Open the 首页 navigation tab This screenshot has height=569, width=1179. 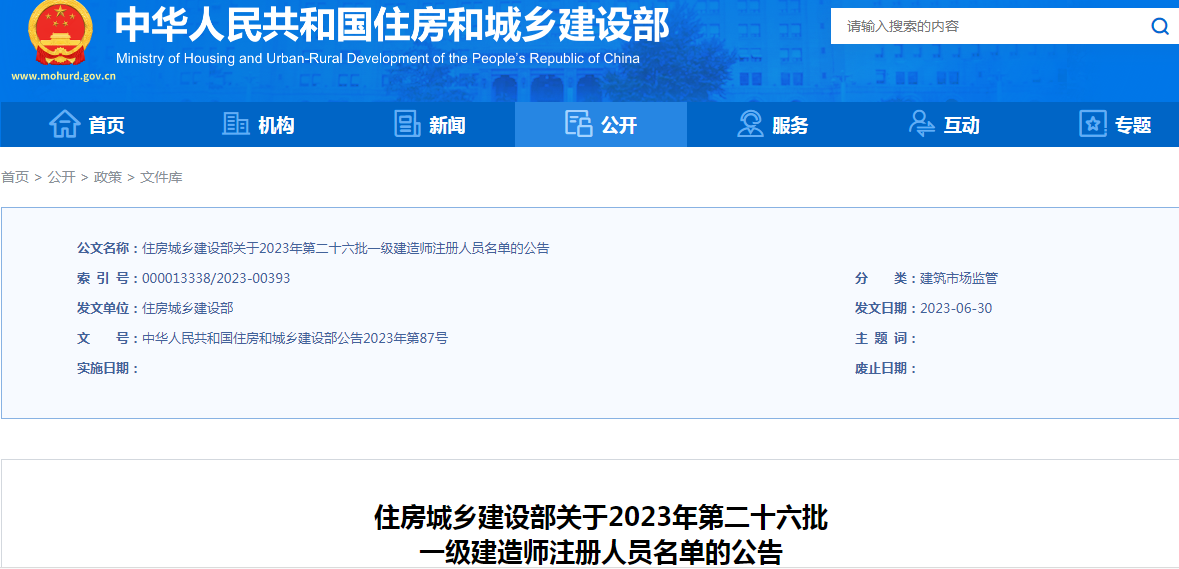[x=86, y=125]
